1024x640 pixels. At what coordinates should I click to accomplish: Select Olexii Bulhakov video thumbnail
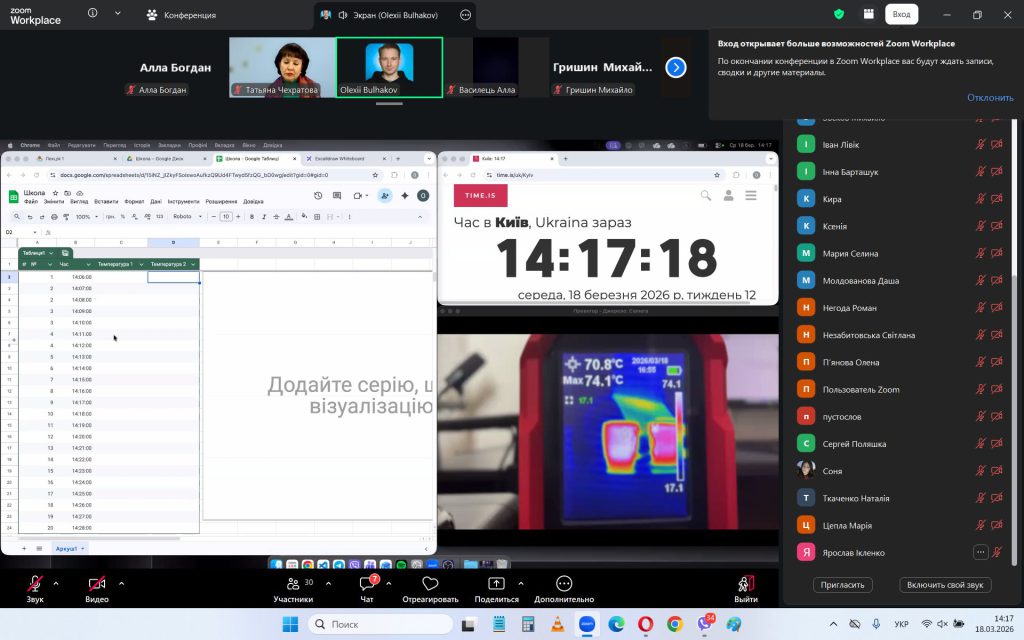[x=389, y=67]
